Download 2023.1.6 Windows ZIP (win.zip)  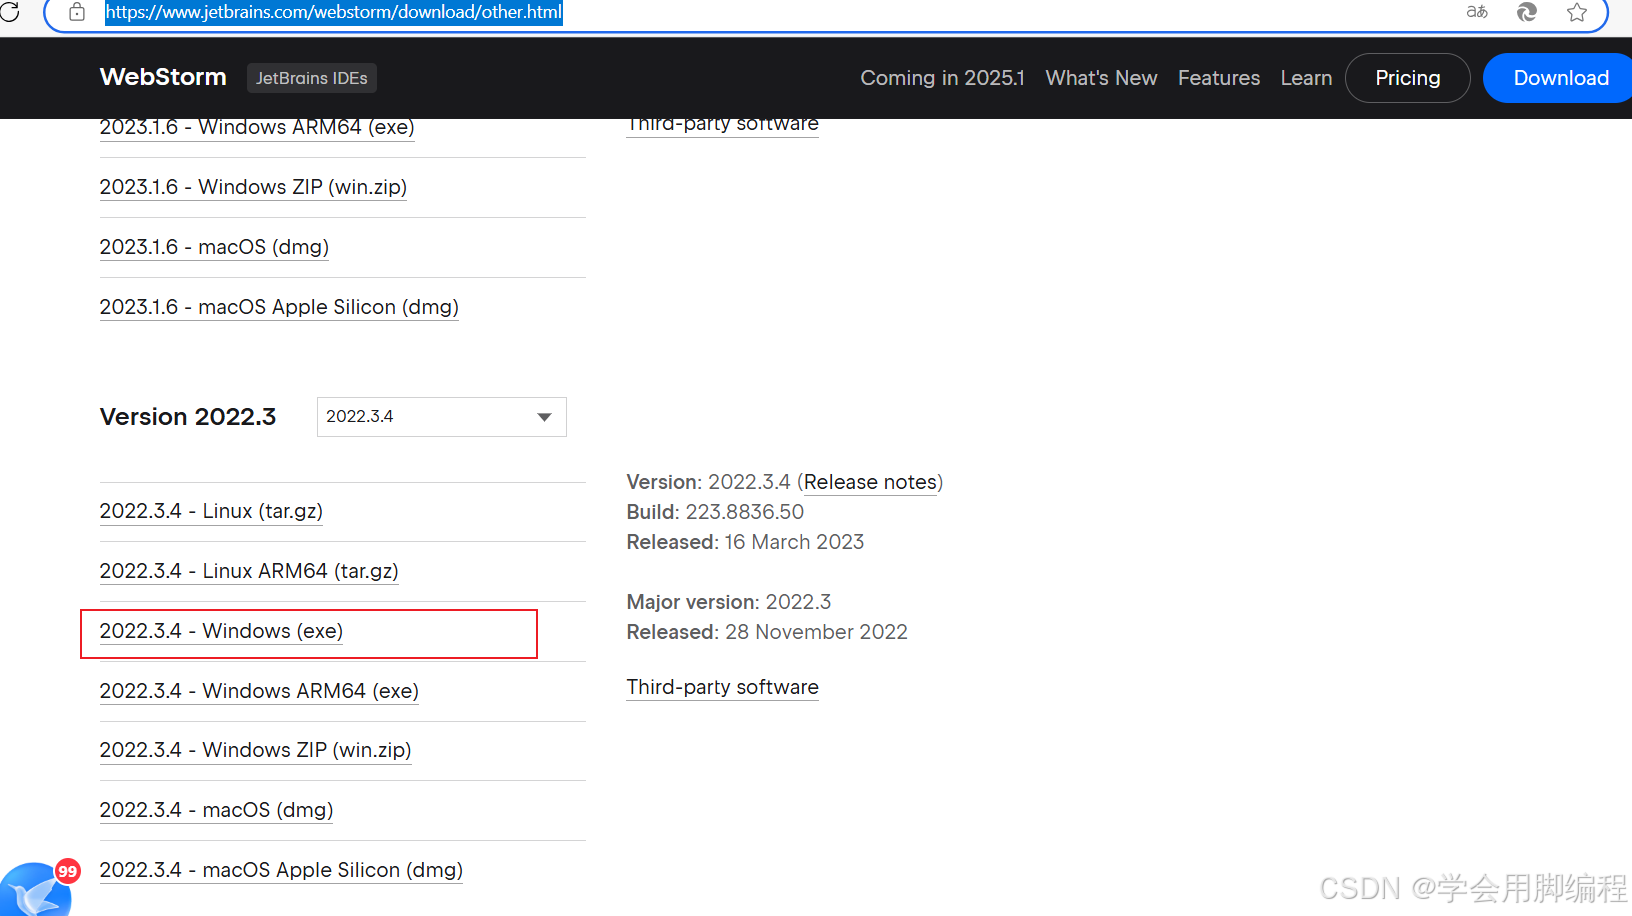[253, 187]
